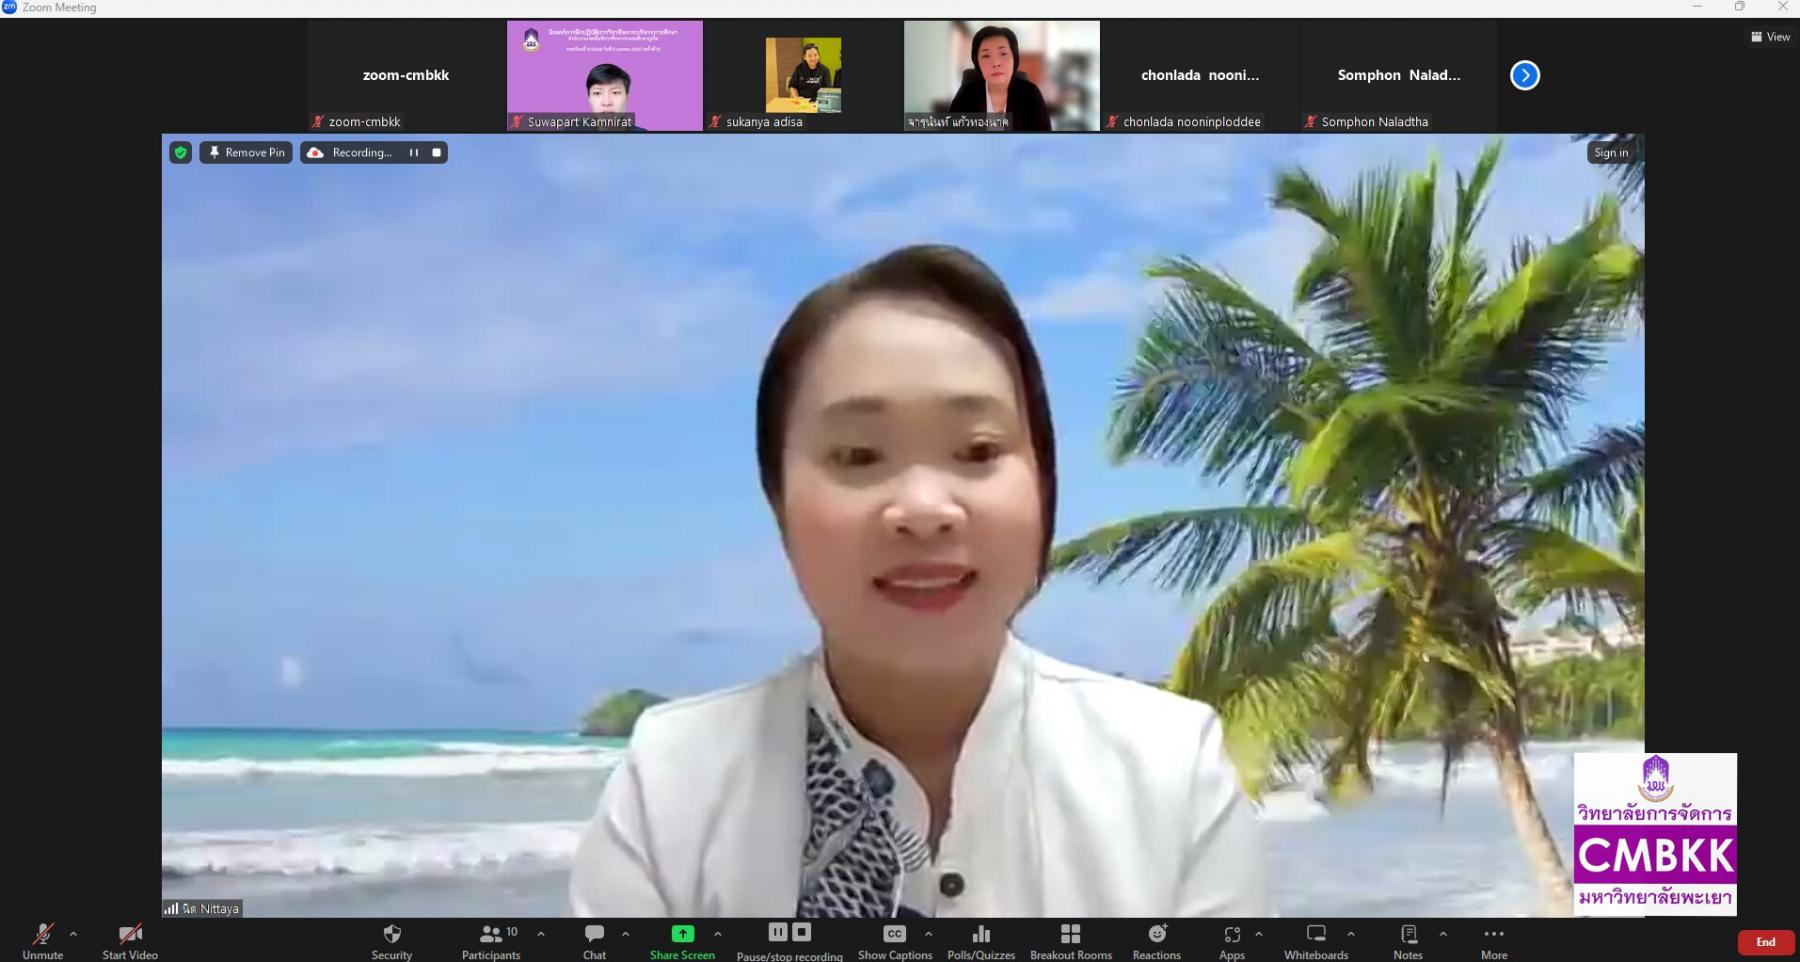Open the Participants panel

pyautogui.click(x=491, y=941)
